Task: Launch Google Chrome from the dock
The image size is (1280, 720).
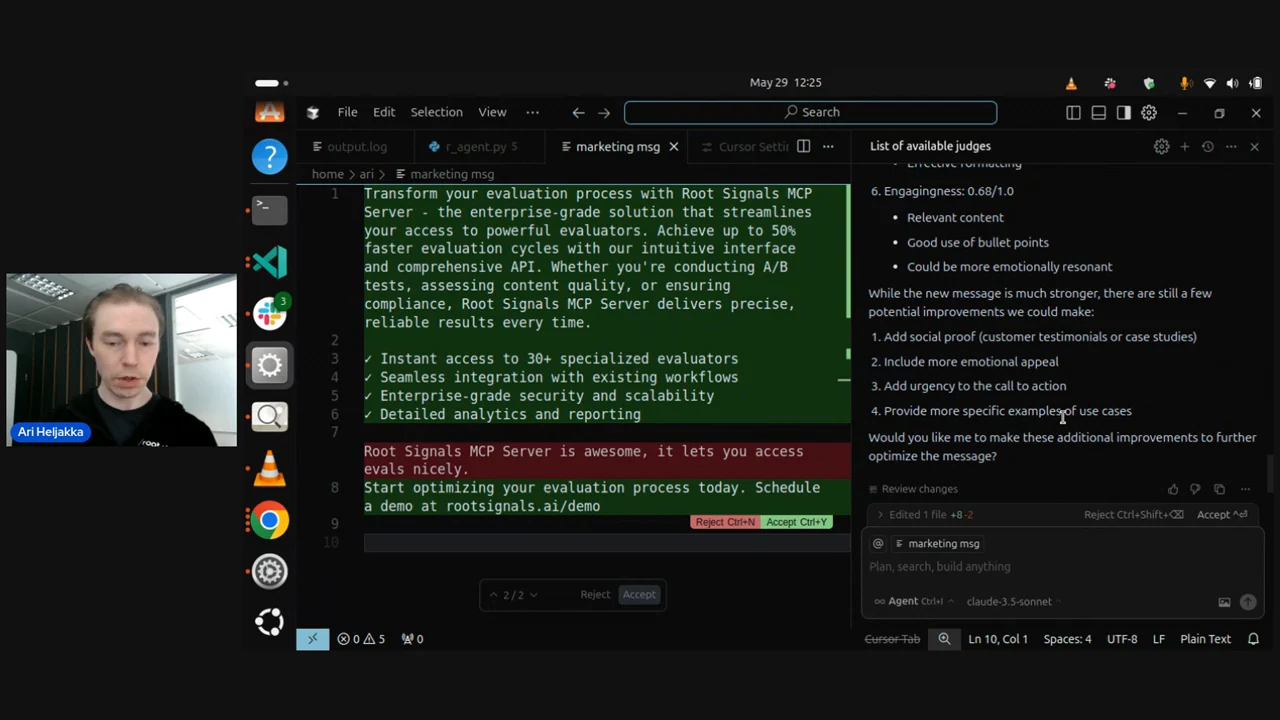Action: [x=269, y=520]
